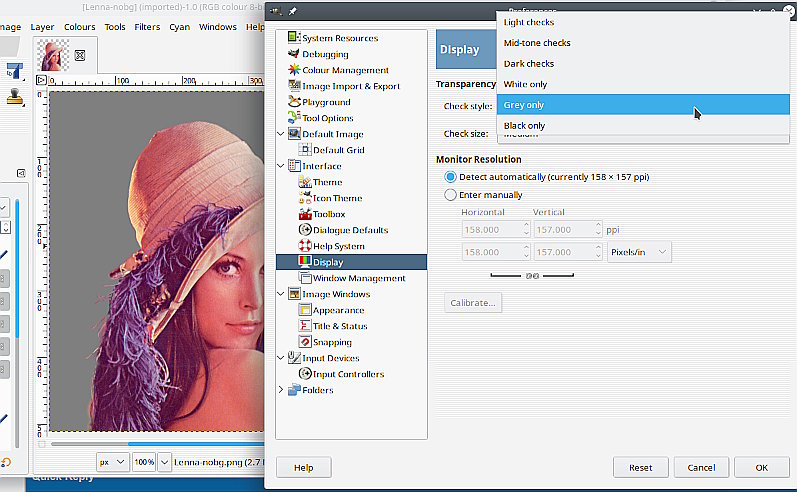The width and height of the screenshot is (797, 492).
Task: Open Title & Status page icon
Action: [304, 326]
